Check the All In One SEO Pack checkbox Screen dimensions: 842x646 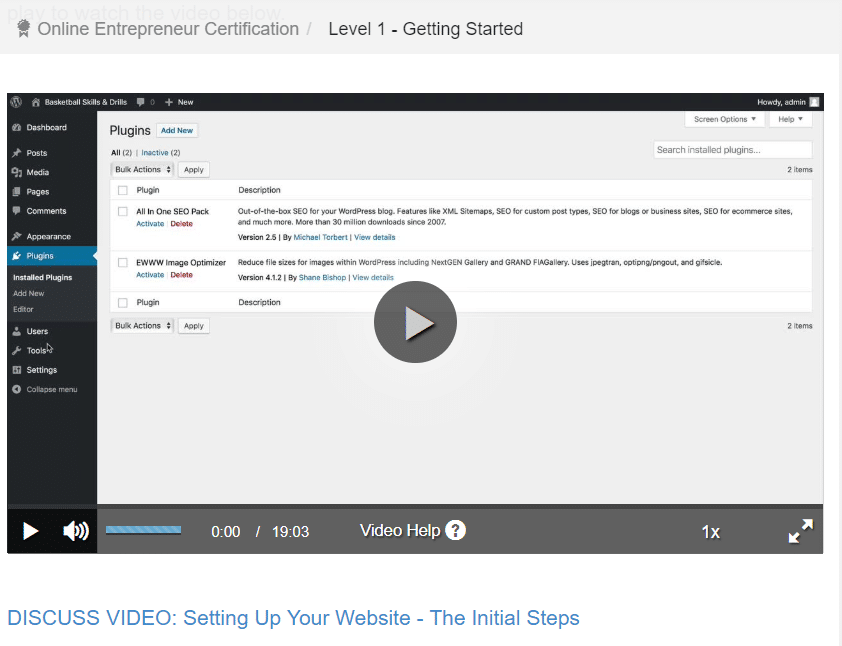click(123, 212)
